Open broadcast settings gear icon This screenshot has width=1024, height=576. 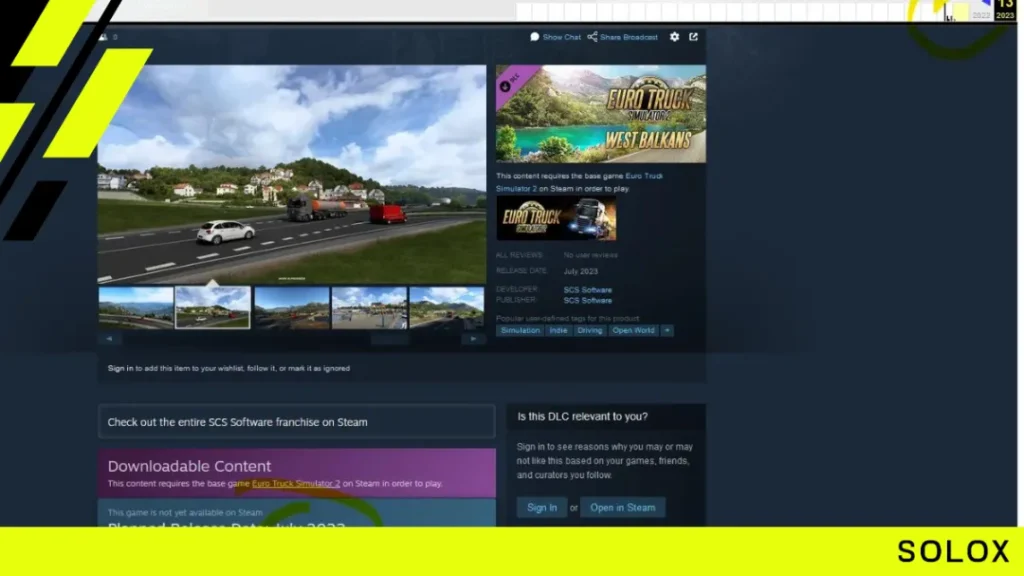click(x=675, y=37)
